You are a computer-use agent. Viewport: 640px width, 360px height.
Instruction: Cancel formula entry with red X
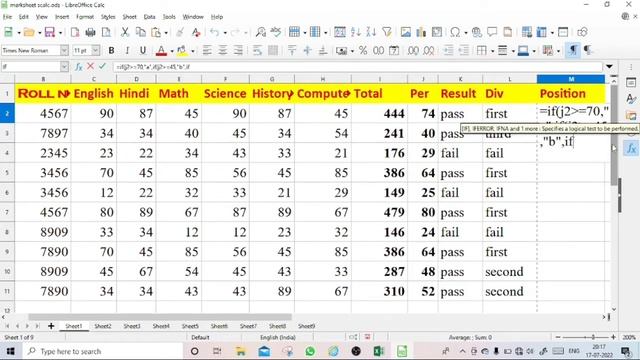(x=91, y=66)
